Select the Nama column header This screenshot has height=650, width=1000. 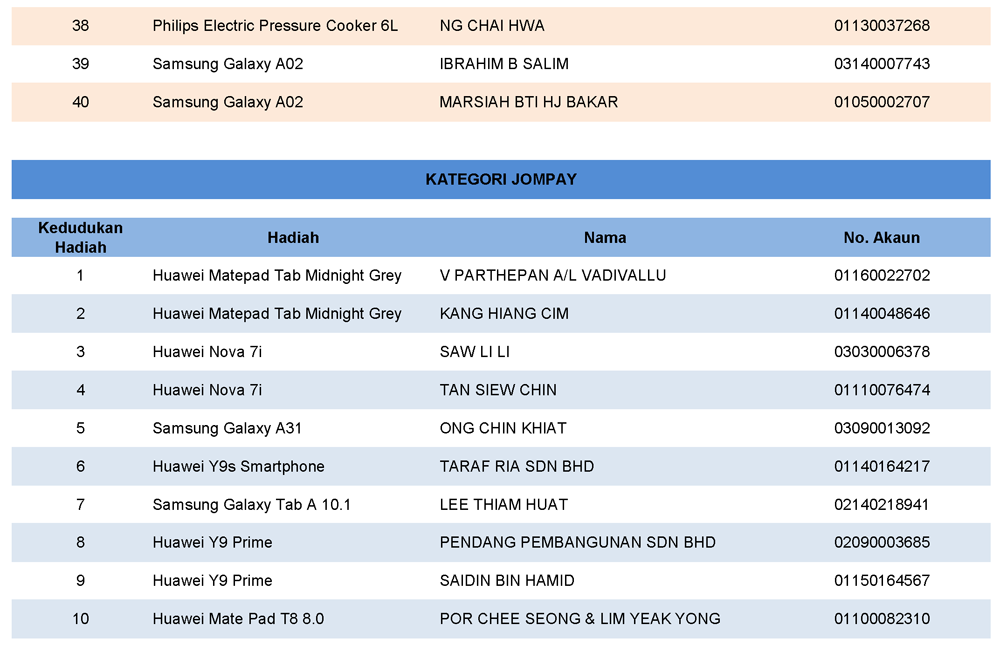point(605,237)
